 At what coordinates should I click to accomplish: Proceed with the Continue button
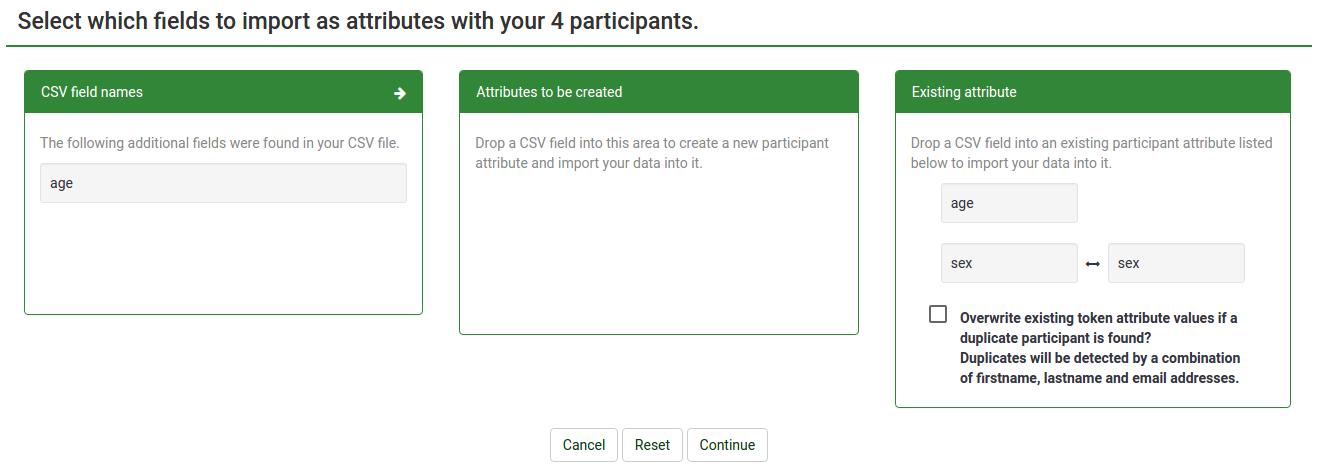727,445
